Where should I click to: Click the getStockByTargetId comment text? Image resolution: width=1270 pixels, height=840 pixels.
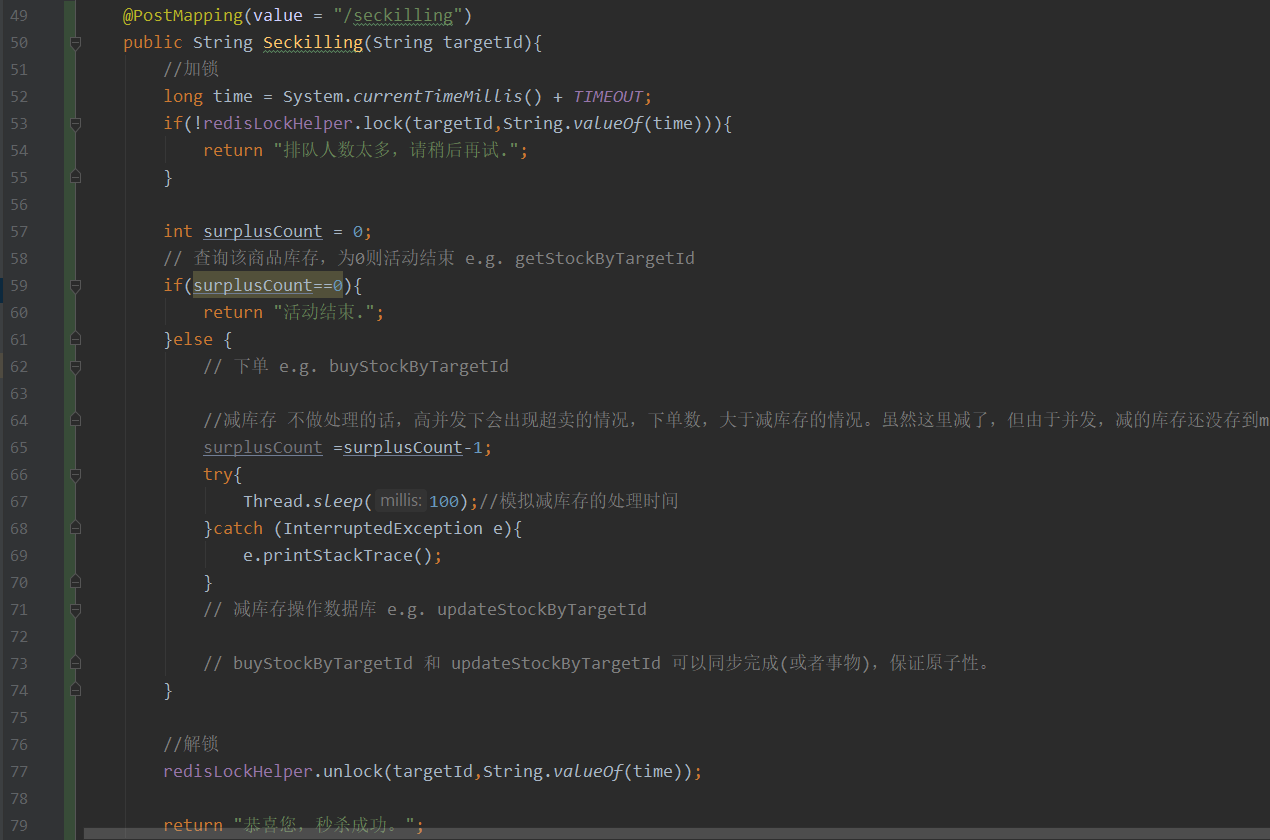tap(605, 259)
